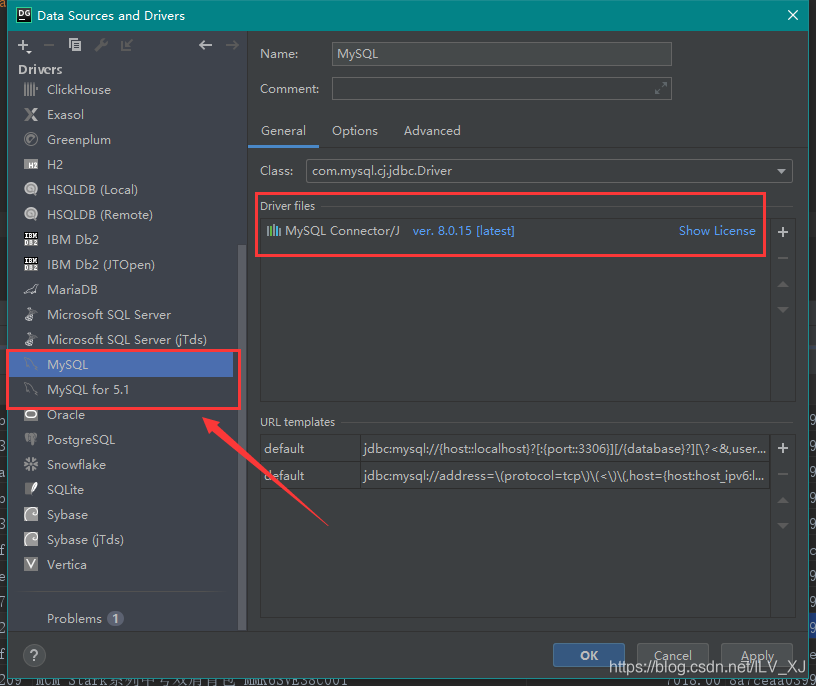This screenshot has width=816, height=686.
Task: Click the Show License link
Action: (x=717, y=231)
